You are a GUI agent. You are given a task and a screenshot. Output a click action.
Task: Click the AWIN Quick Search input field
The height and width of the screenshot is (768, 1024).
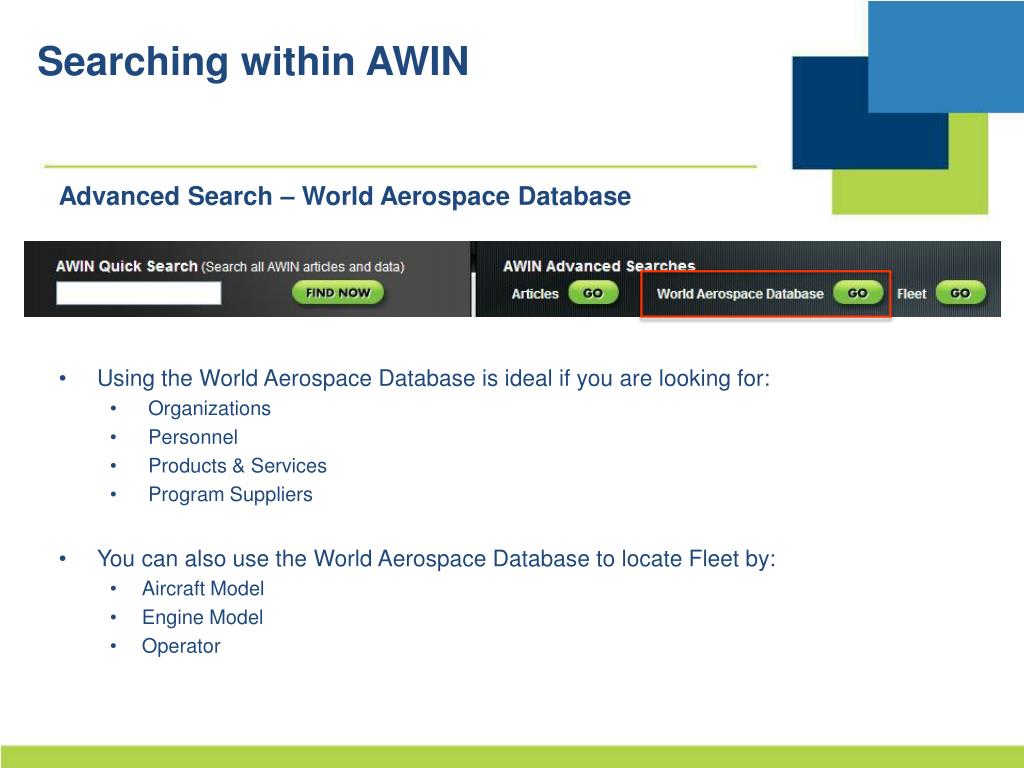[138, 293]
